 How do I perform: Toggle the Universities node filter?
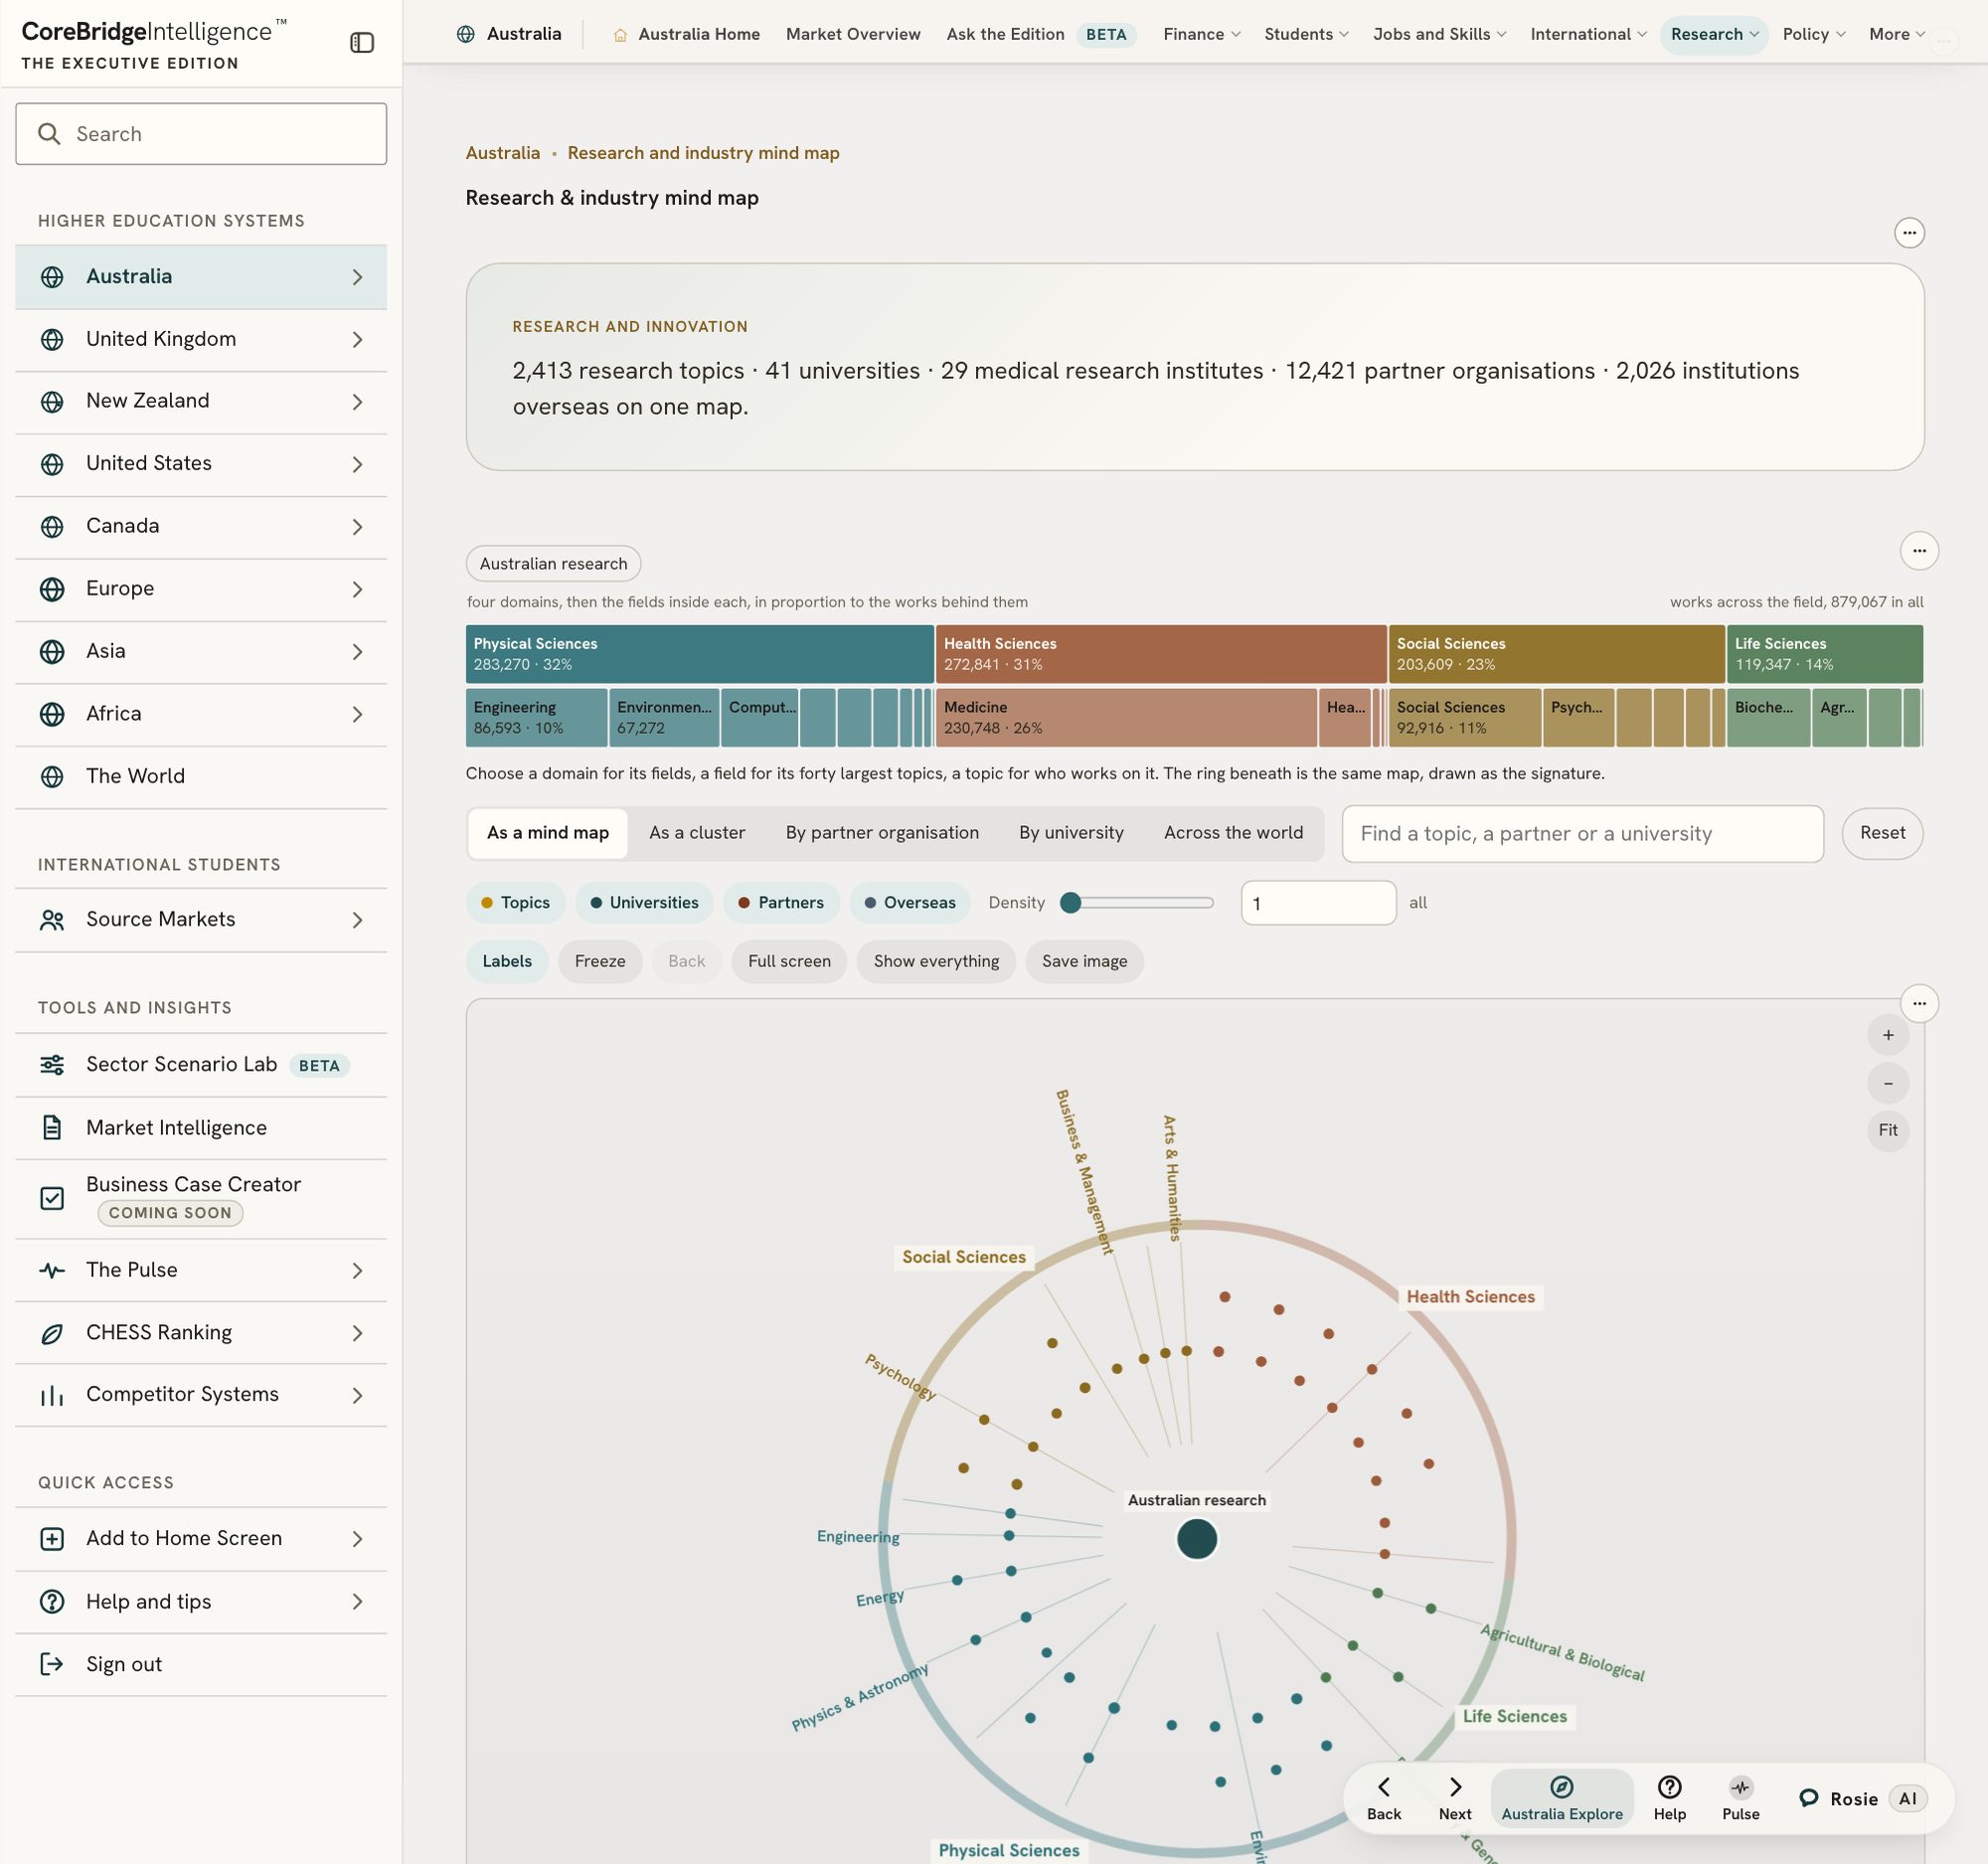[644, 903]
